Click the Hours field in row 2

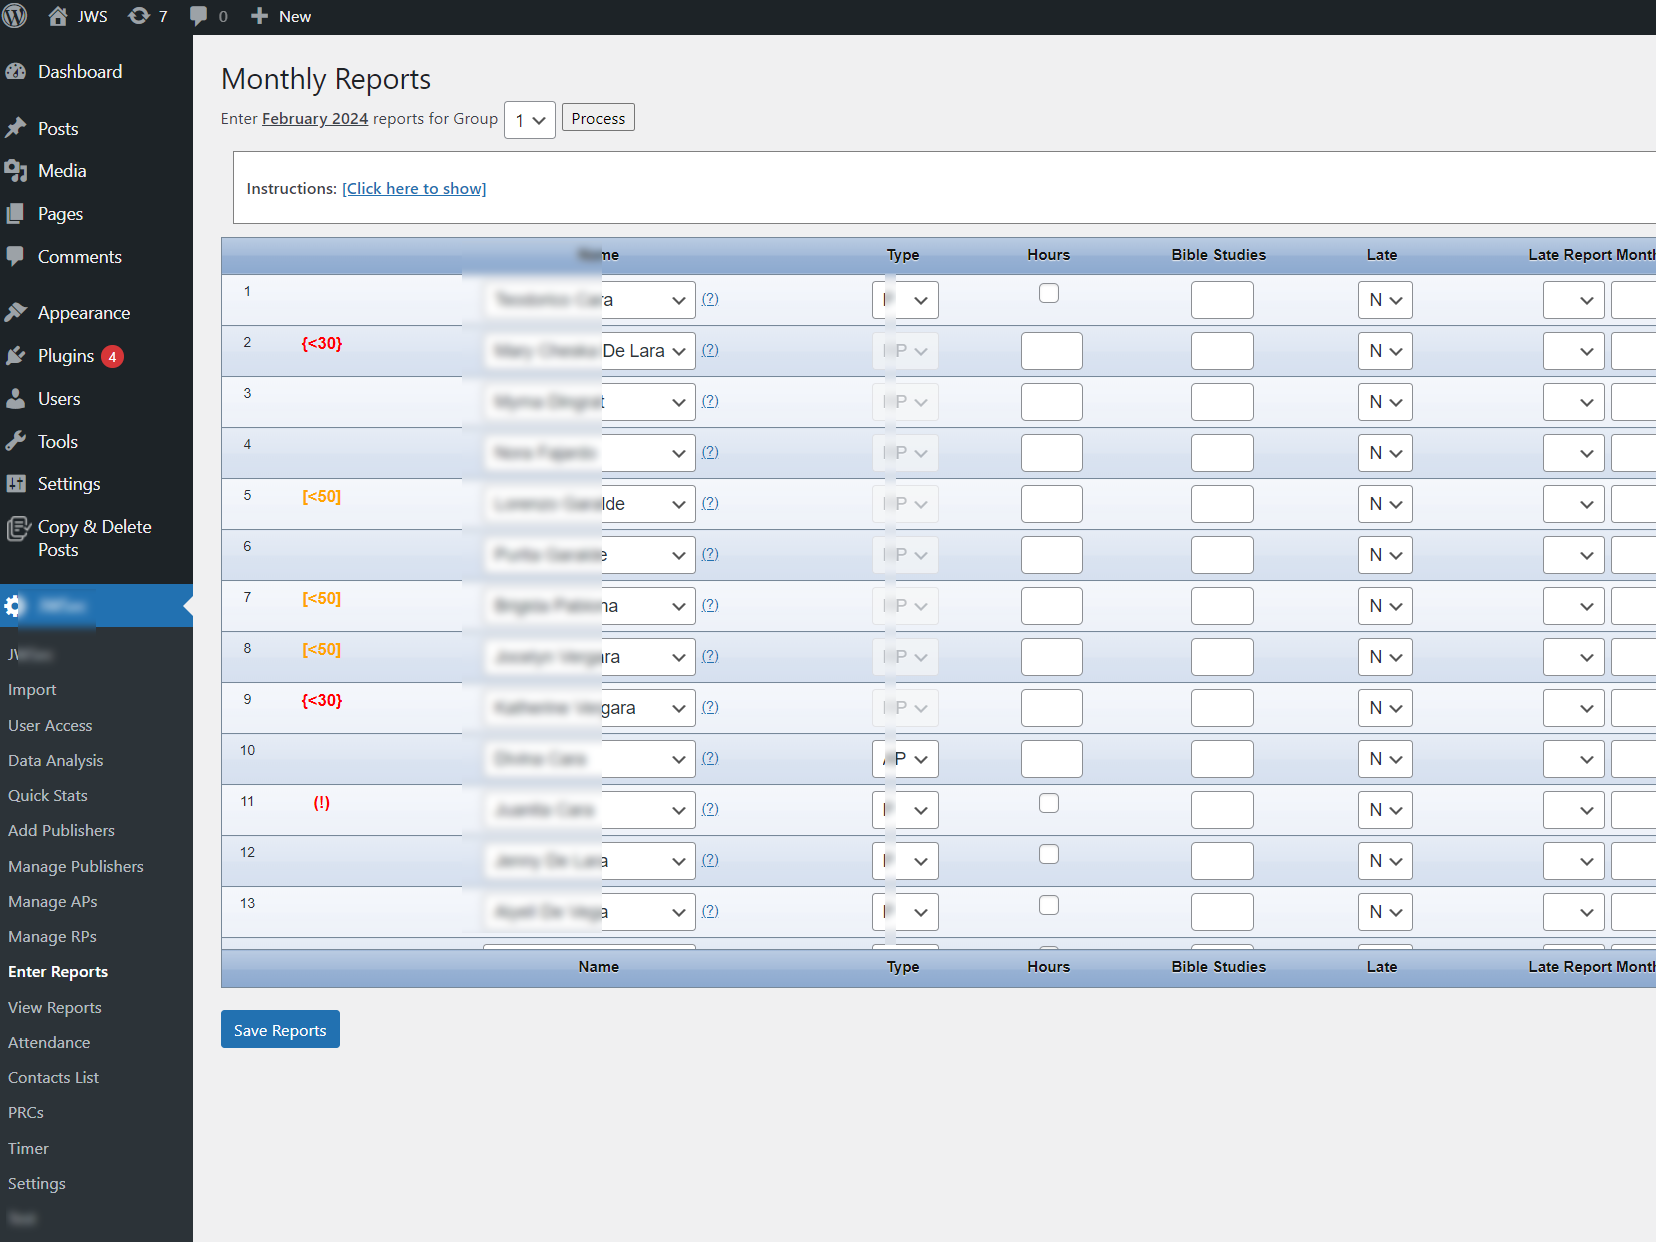coord(1052,351)
